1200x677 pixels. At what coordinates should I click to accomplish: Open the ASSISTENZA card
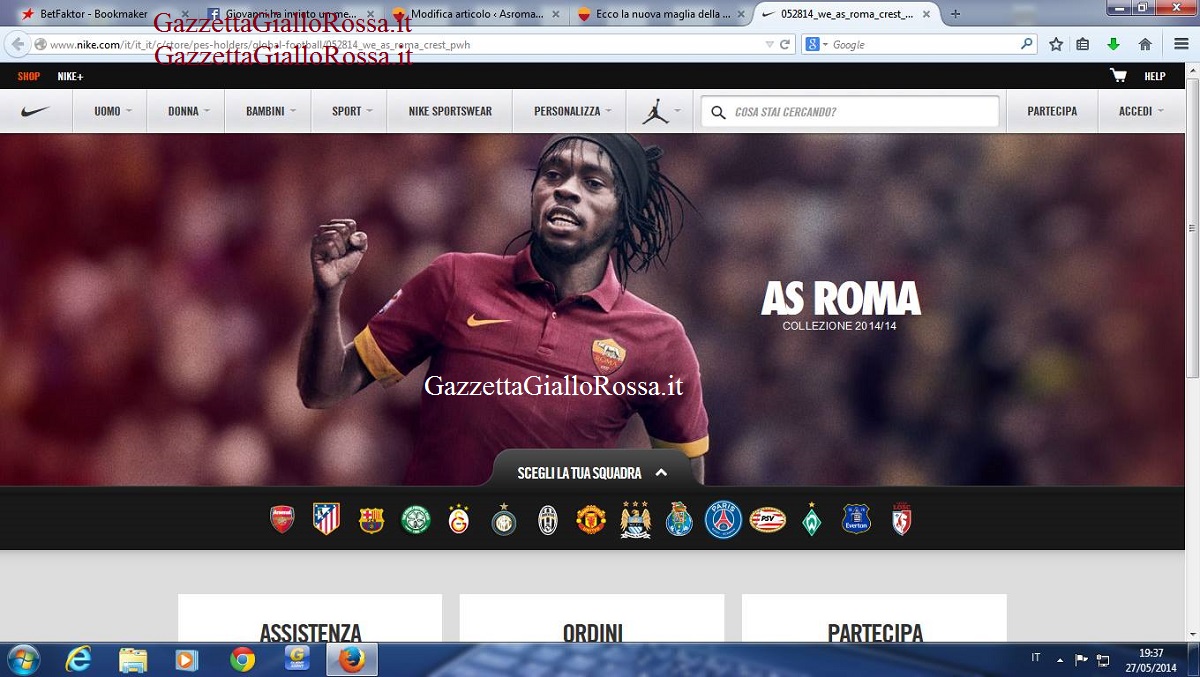[x=310, y=618]
